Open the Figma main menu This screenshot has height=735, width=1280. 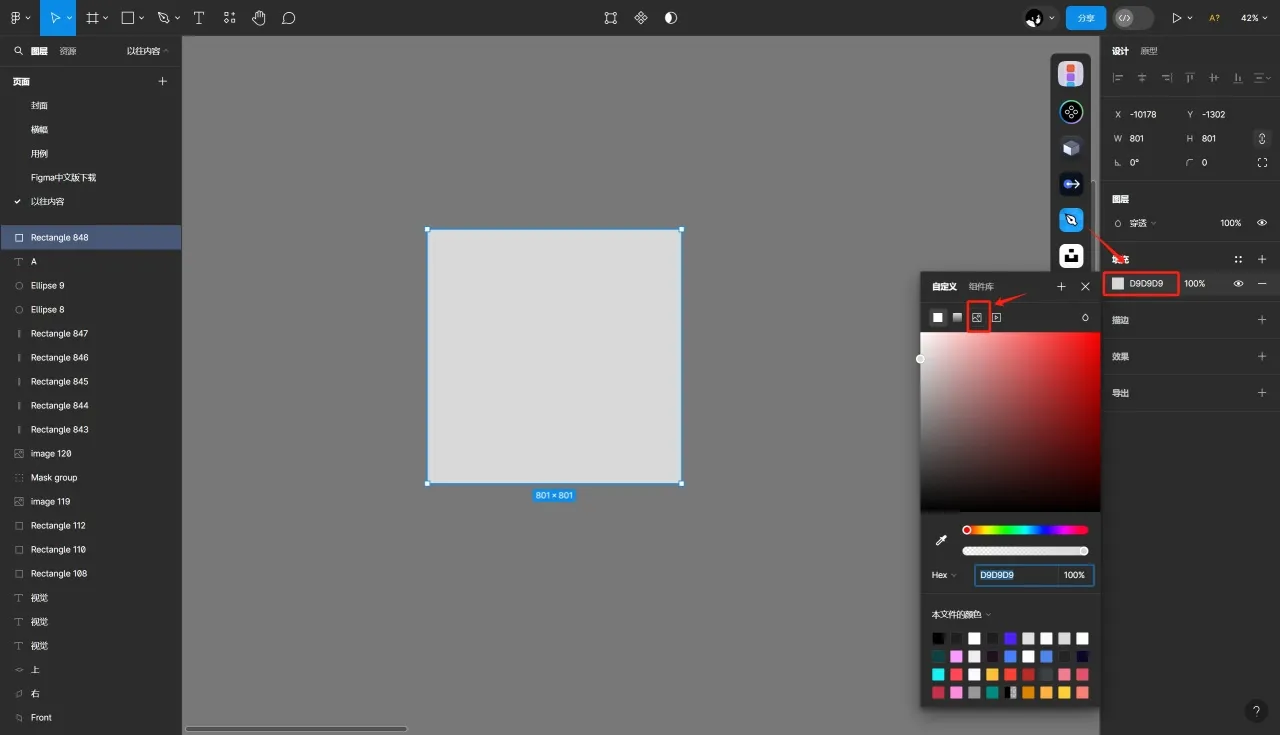[x=18, y=18]
